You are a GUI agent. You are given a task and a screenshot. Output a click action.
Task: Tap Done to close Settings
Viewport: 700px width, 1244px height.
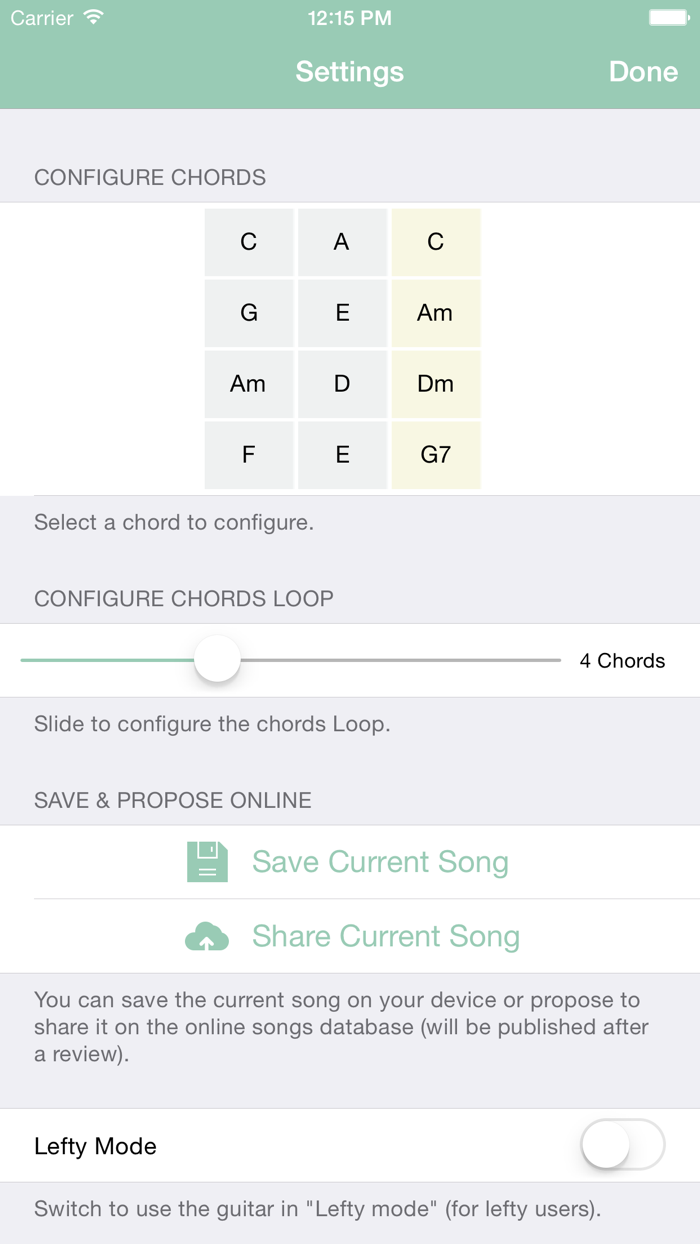click(x=643, y=71)
